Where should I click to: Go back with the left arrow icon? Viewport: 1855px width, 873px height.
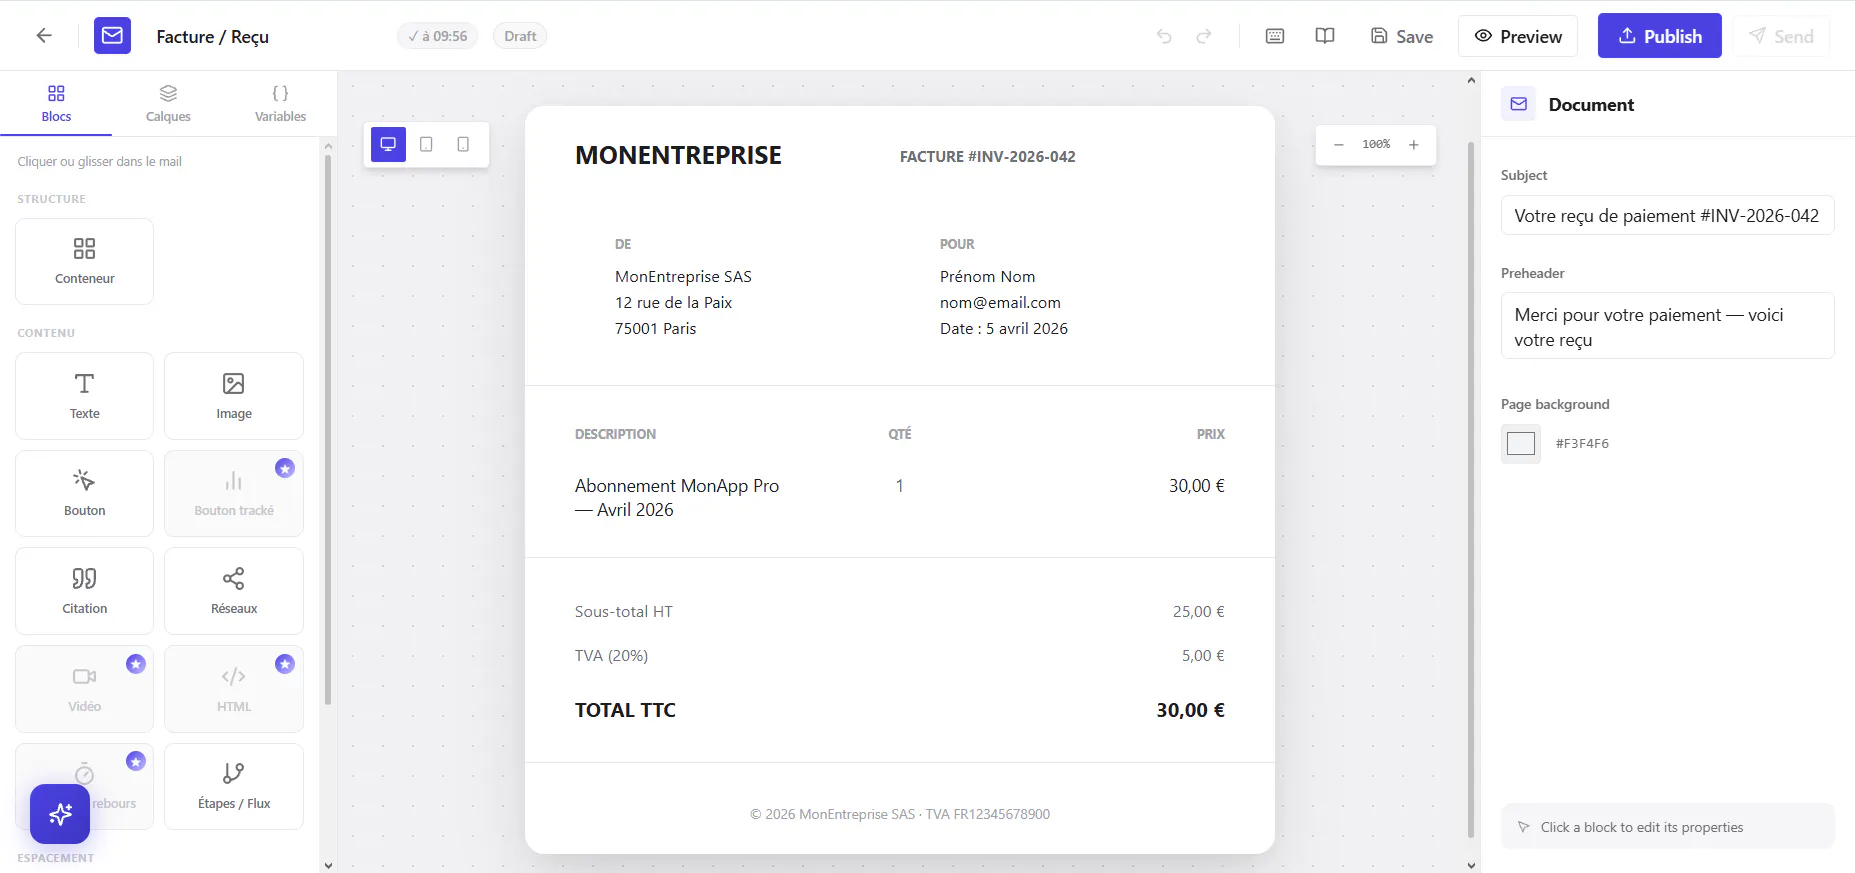pos(44,36)
